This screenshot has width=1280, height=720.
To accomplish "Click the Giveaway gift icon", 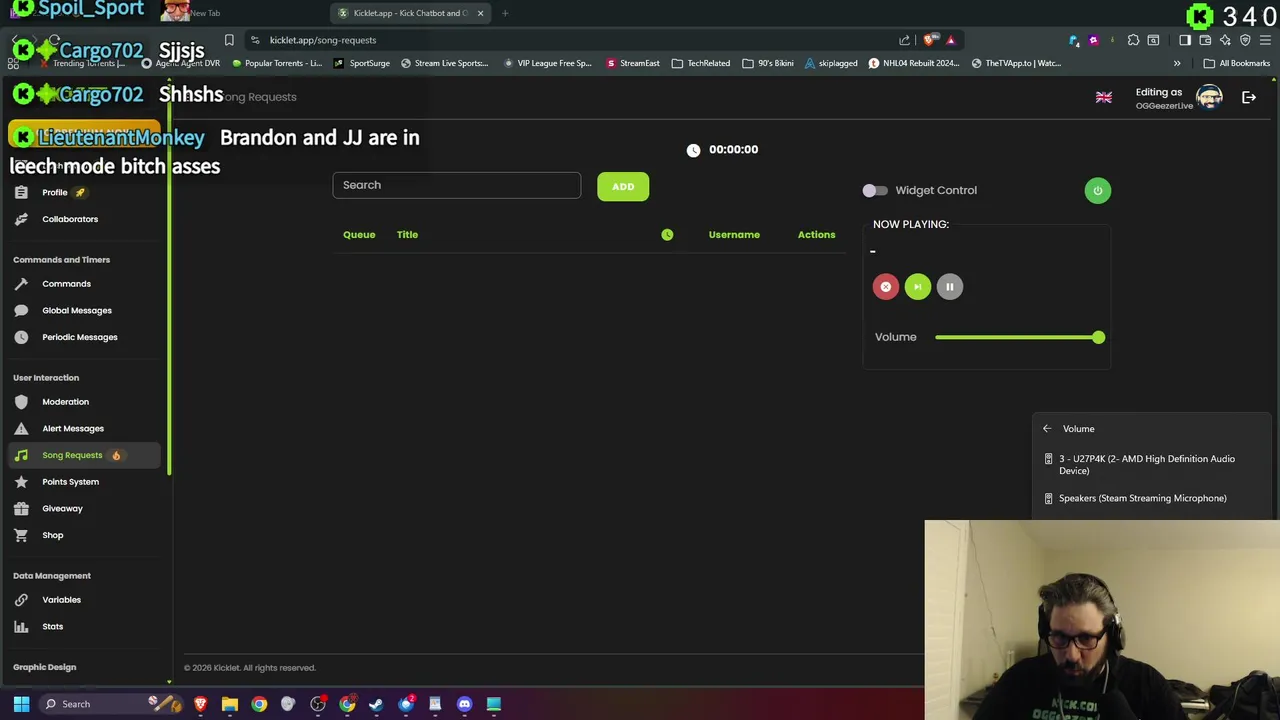I will click(x=21, y=509).
